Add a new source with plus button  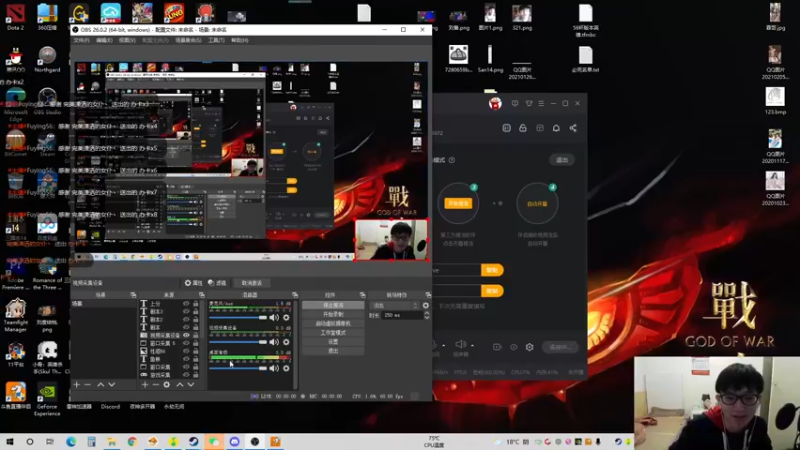145,385
